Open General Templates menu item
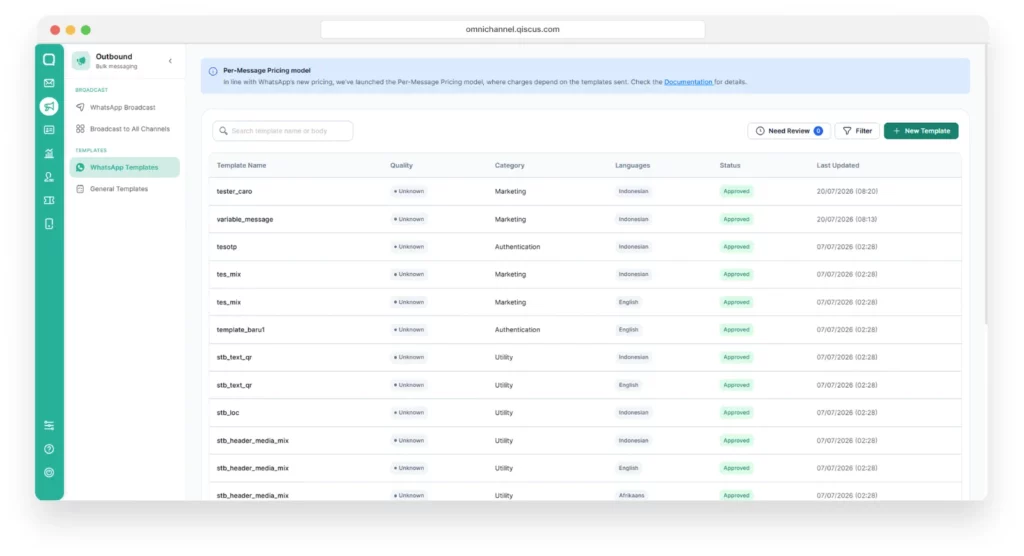1024x556 pixels. coord(124,189)
